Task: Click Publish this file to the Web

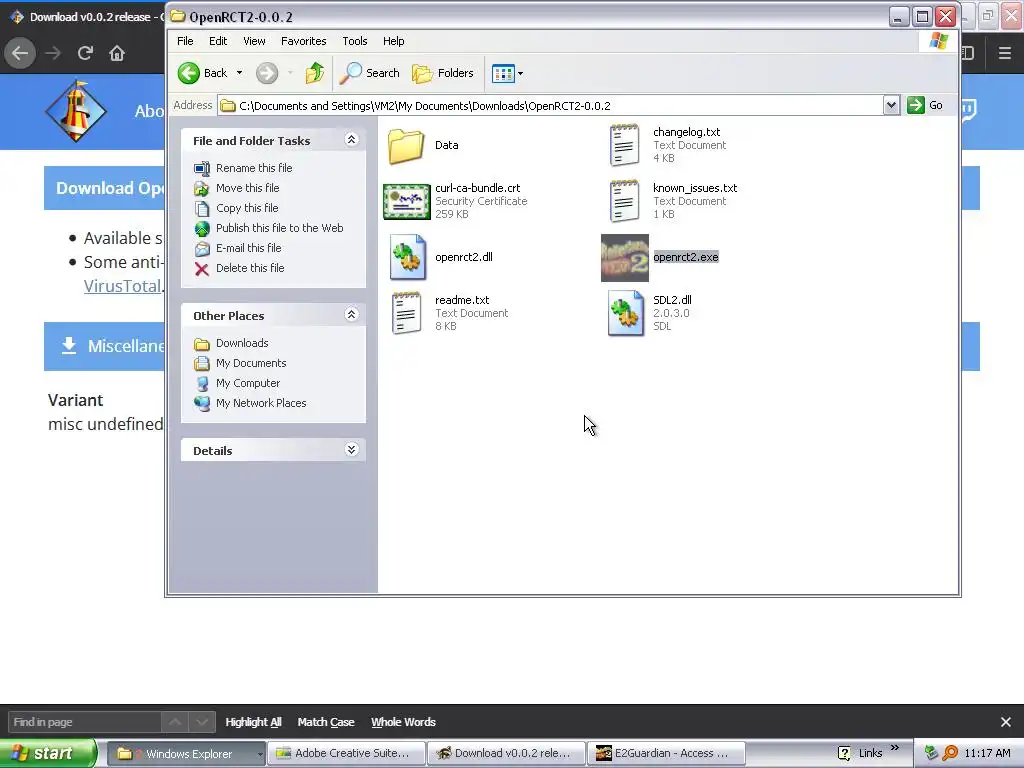Action: [x=280, y=228]
